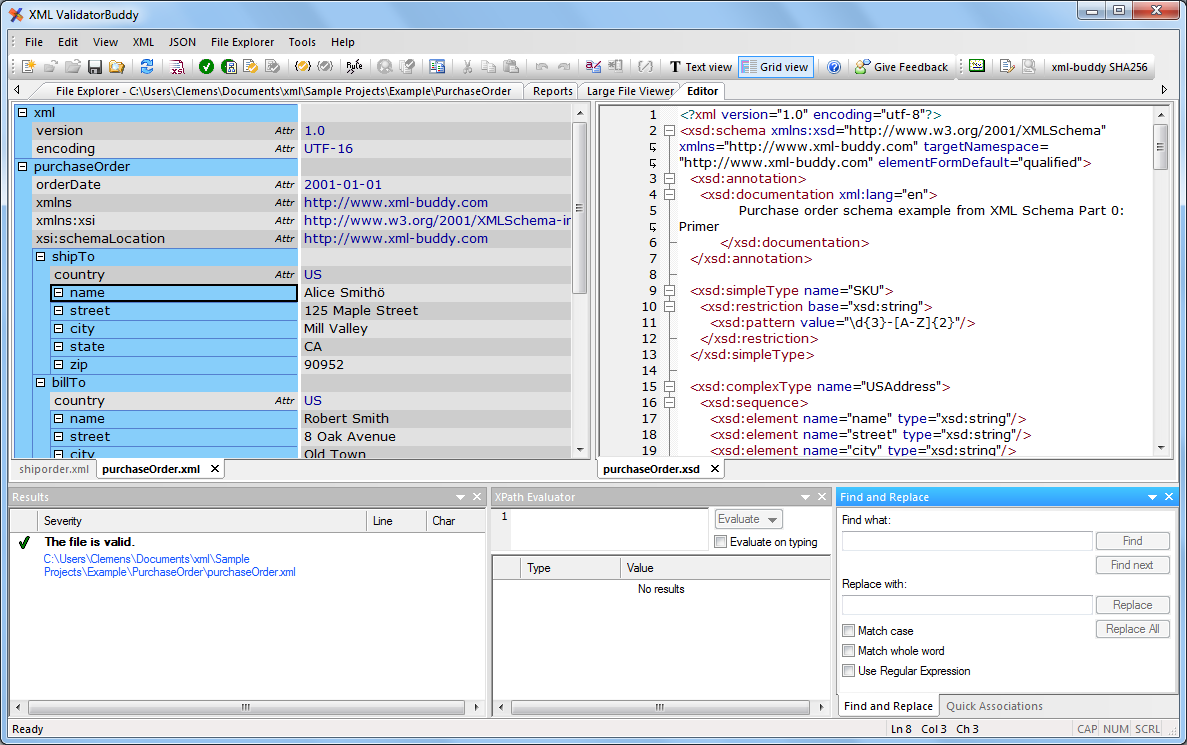Image resolution: width=1187 pixels, height=745 pixels.
Task: Click the xml-buddy SHA256 toolbar item
Action: 1099,67
